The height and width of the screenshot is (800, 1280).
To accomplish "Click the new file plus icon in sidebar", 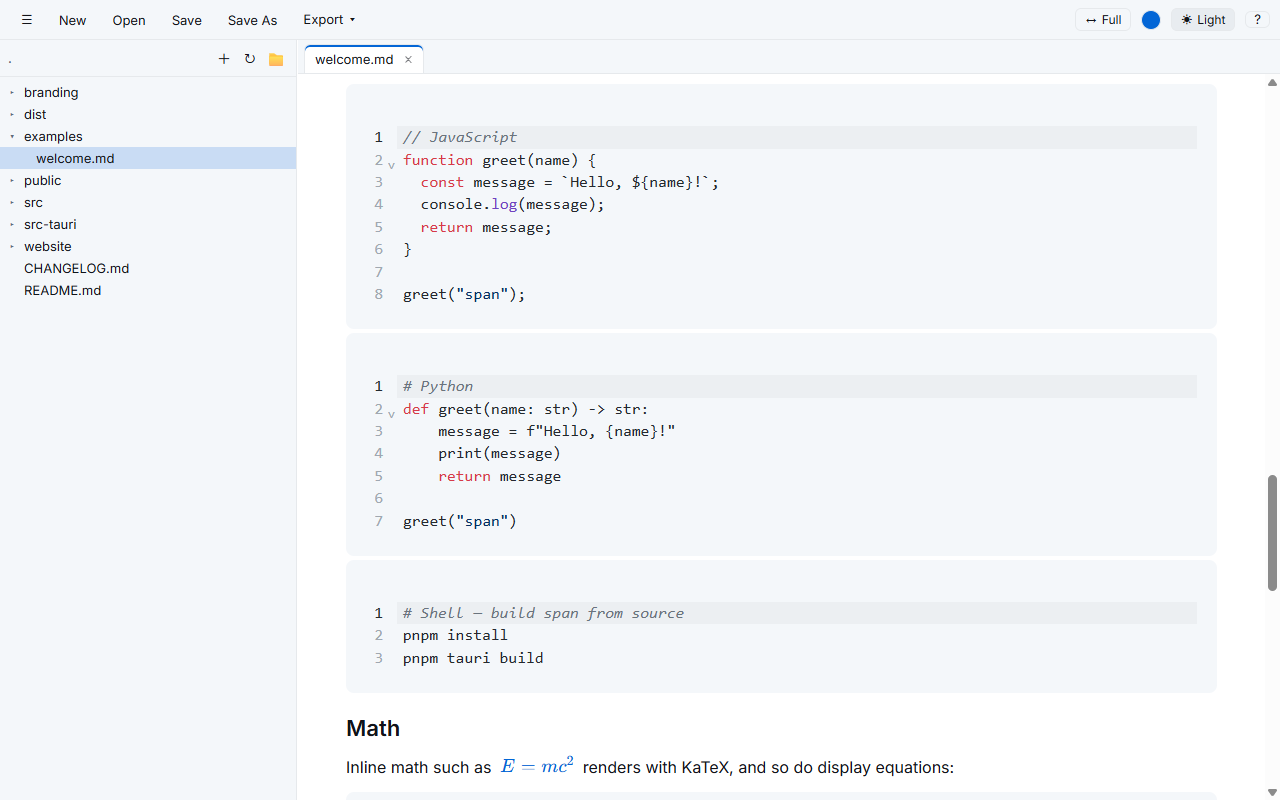I will pos(224,59).
